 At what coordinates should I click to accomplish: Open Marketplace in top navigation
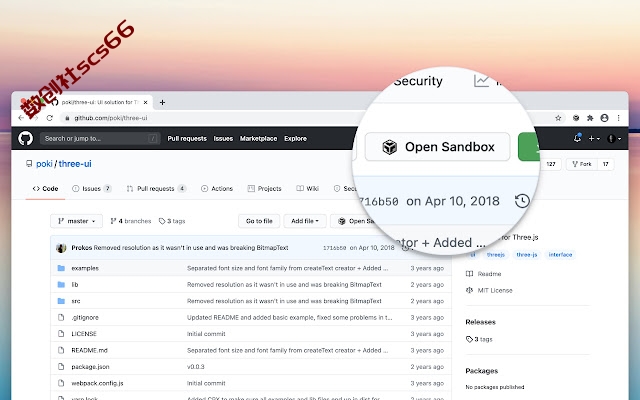click(258, 138)
